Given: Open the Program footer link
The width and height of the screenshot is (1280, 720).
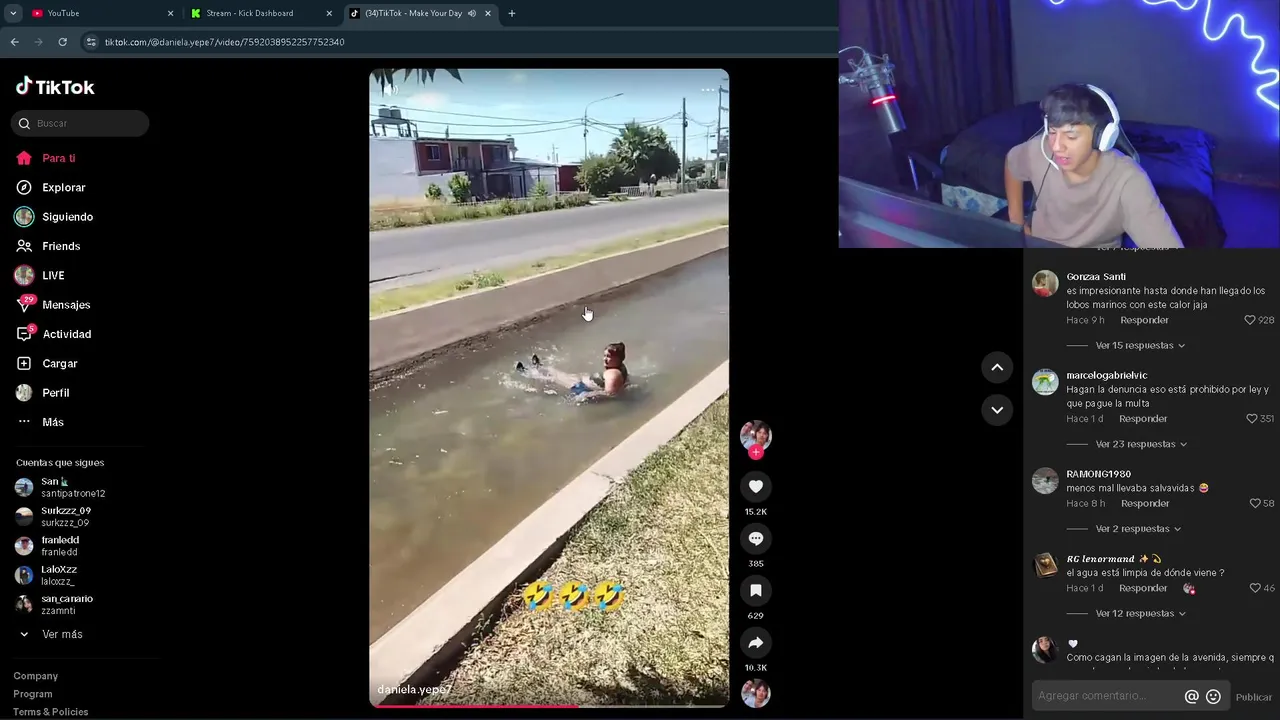Looking at the screenshot, I should pos(33,694).
